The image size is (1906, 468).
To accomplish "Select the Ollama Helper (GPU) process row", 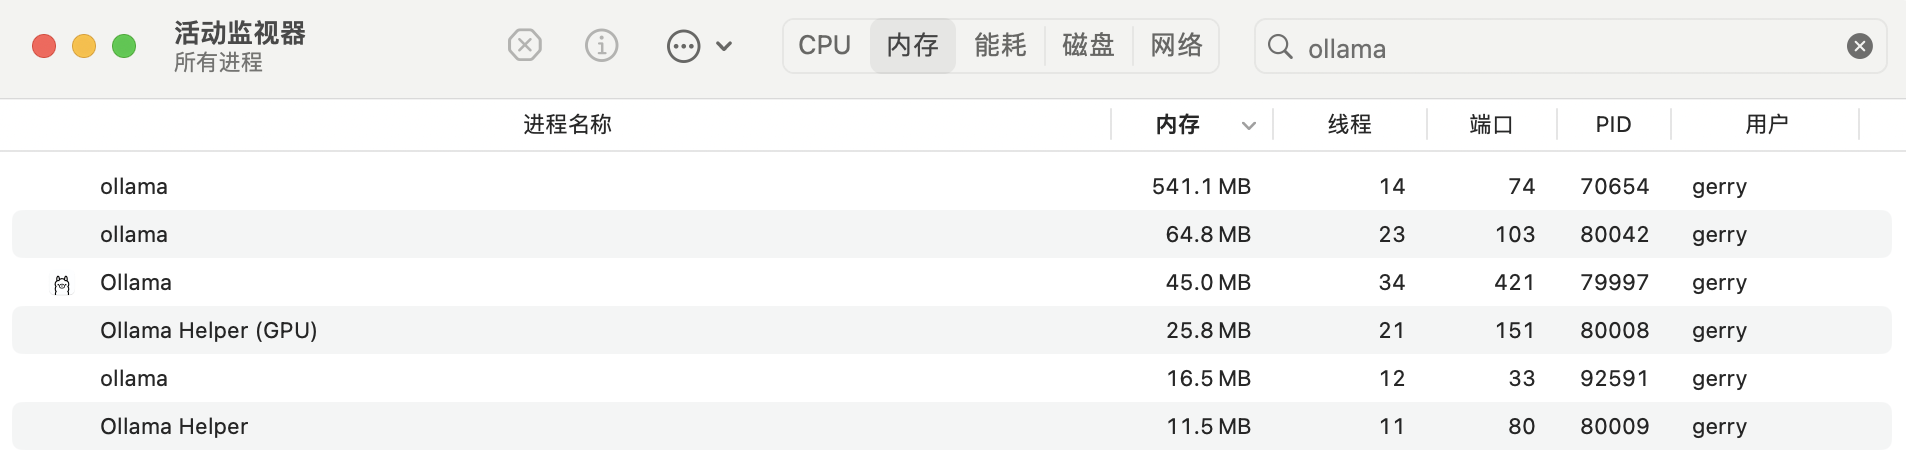I will [x=952, y=330].
